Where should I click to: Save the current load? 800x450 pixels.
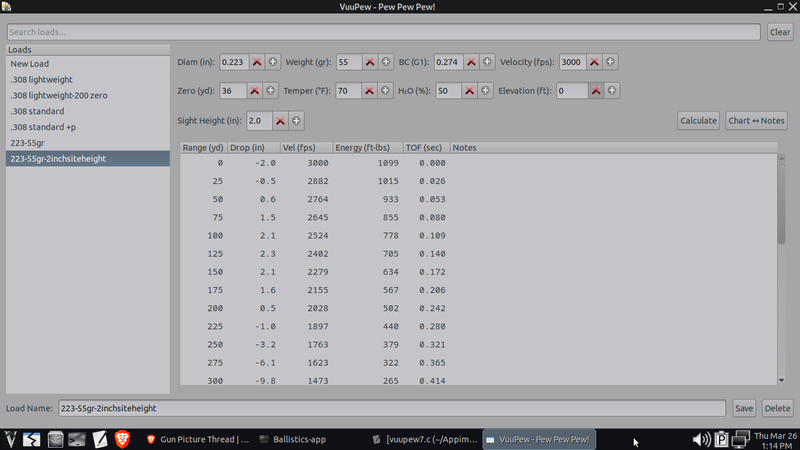744,408
